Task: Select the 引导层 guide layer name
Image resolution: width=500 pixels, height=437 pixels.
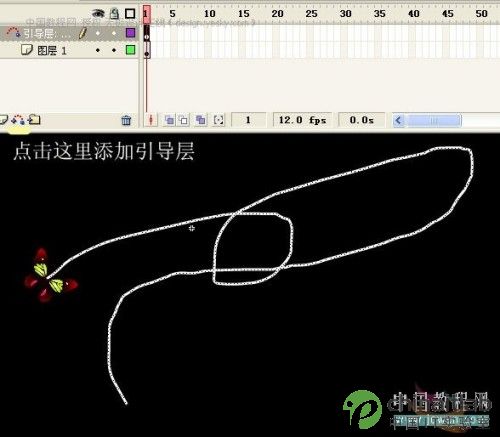Action: [x=47, y=33]
